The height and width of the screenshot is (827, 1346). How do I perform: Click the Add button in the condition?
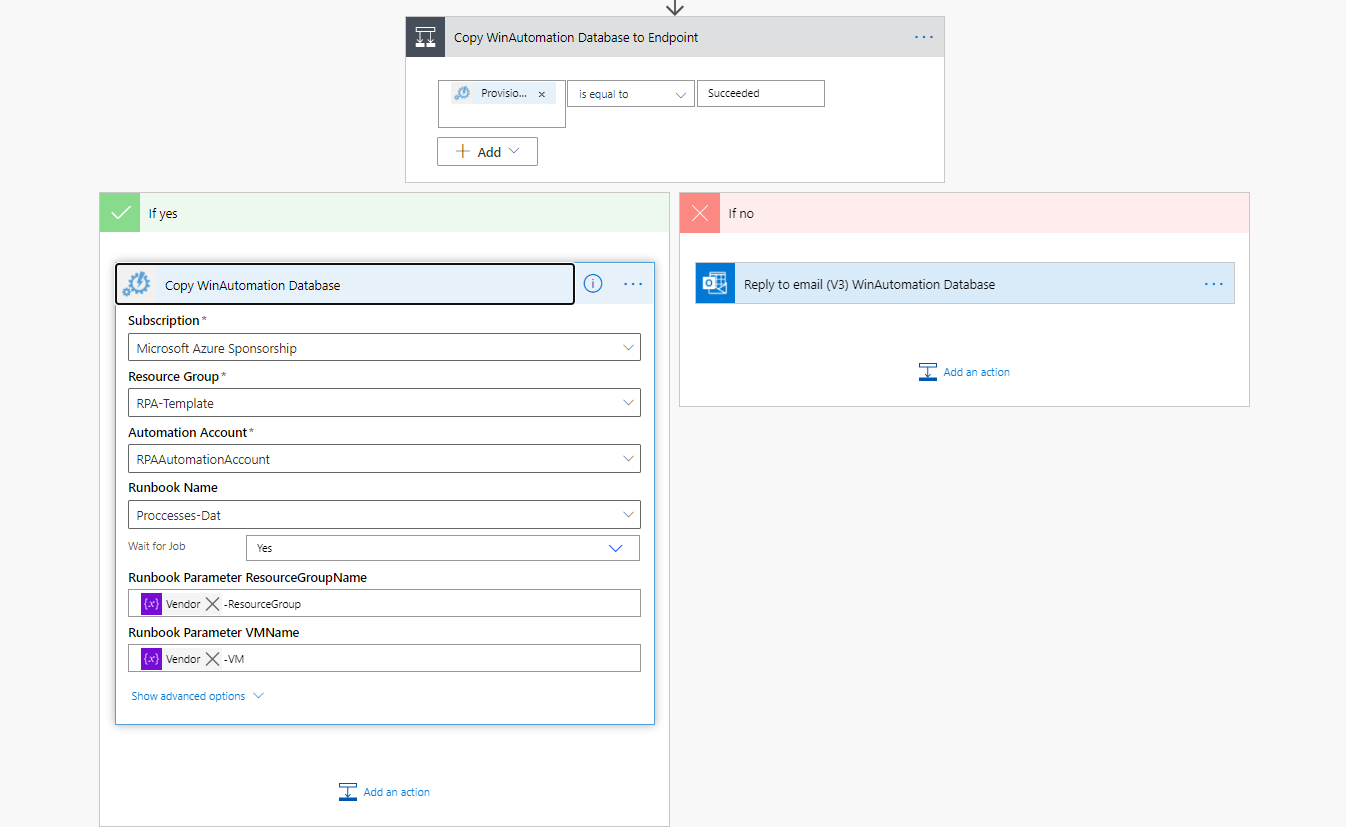click(x=487, y=152)
